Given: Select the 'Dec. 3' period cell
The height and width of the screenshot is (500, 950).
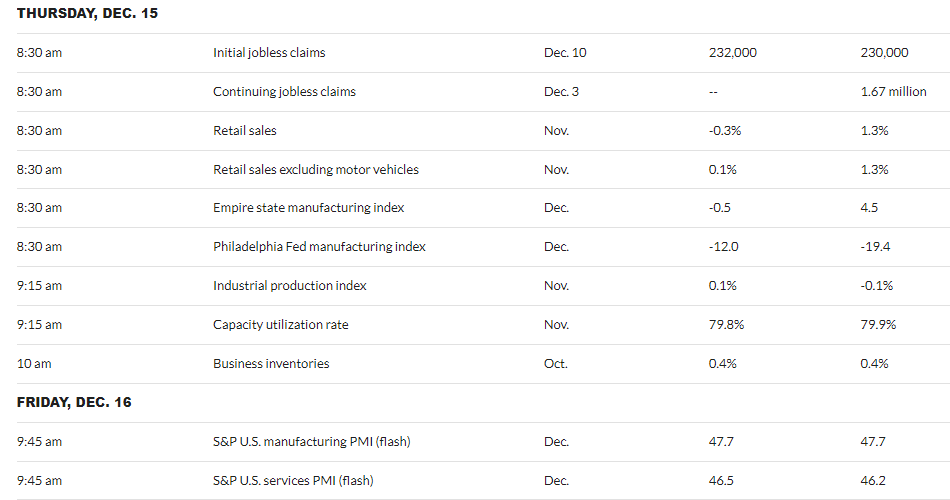Looking at the screenshot, I should 561,92.
